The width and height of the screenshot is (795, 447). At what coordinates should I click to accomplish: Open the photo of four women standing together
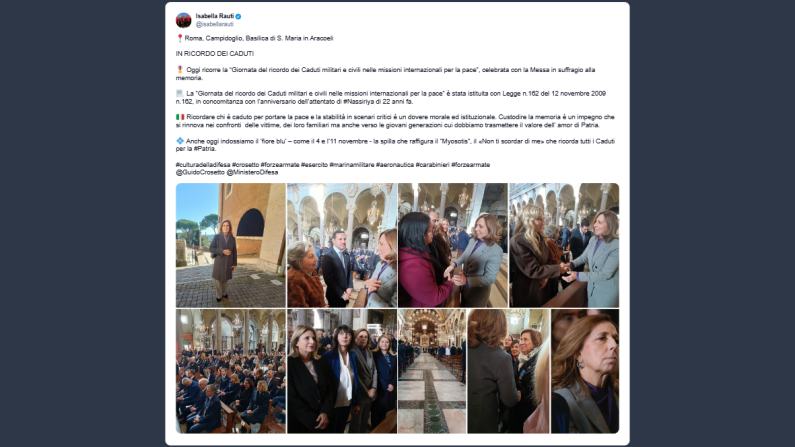342,371
